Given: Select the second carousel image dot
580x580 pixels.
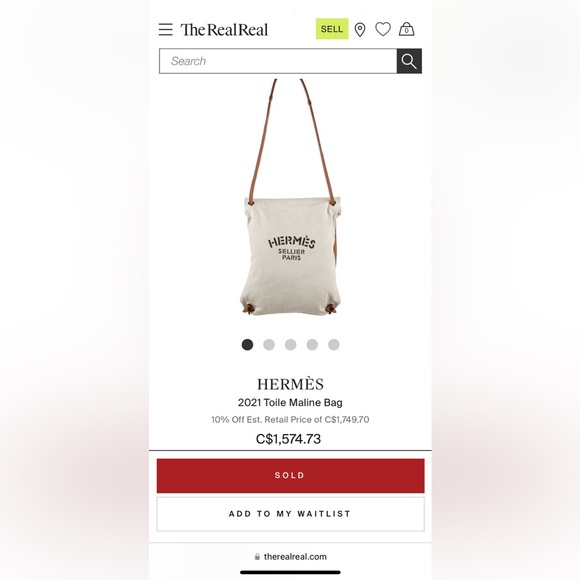Looking at the screenshot, I should [269, 345].
